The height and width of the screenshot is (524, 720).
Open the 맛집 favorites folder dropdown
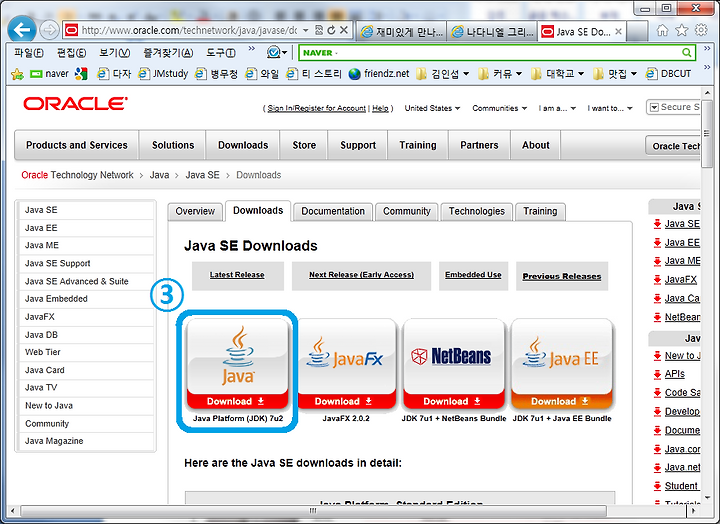(615, 74)
